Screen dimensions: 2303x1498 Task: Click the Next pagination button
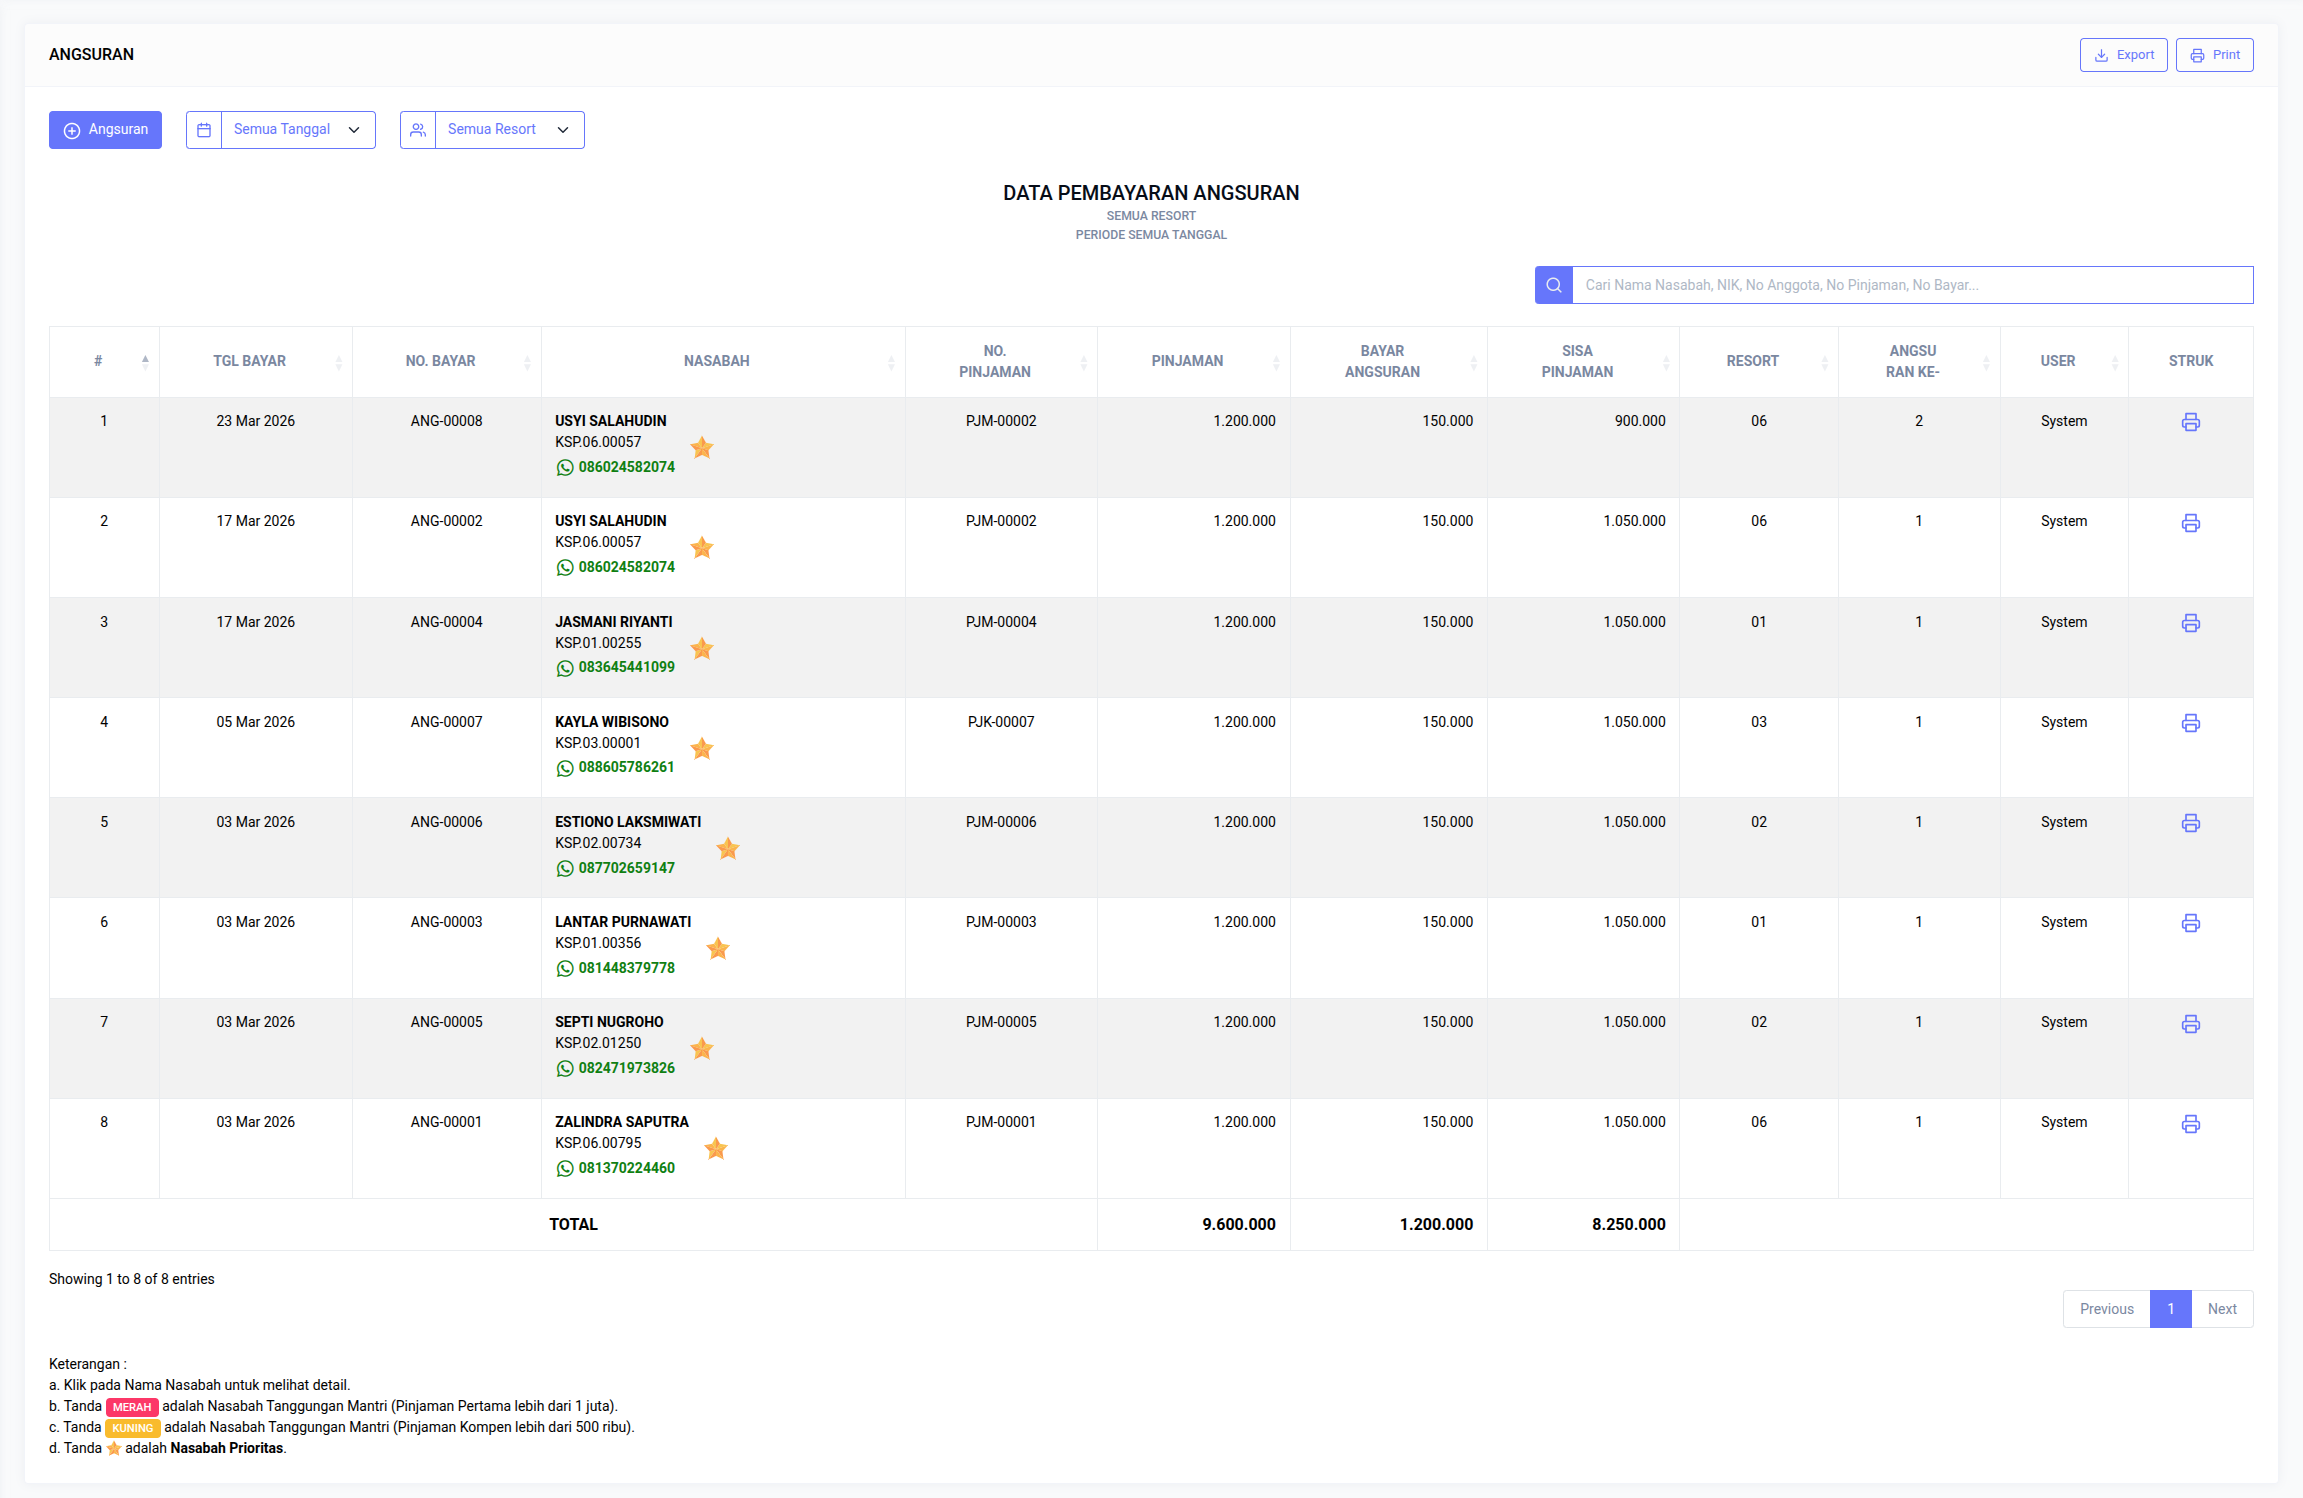point(2222,1309)
